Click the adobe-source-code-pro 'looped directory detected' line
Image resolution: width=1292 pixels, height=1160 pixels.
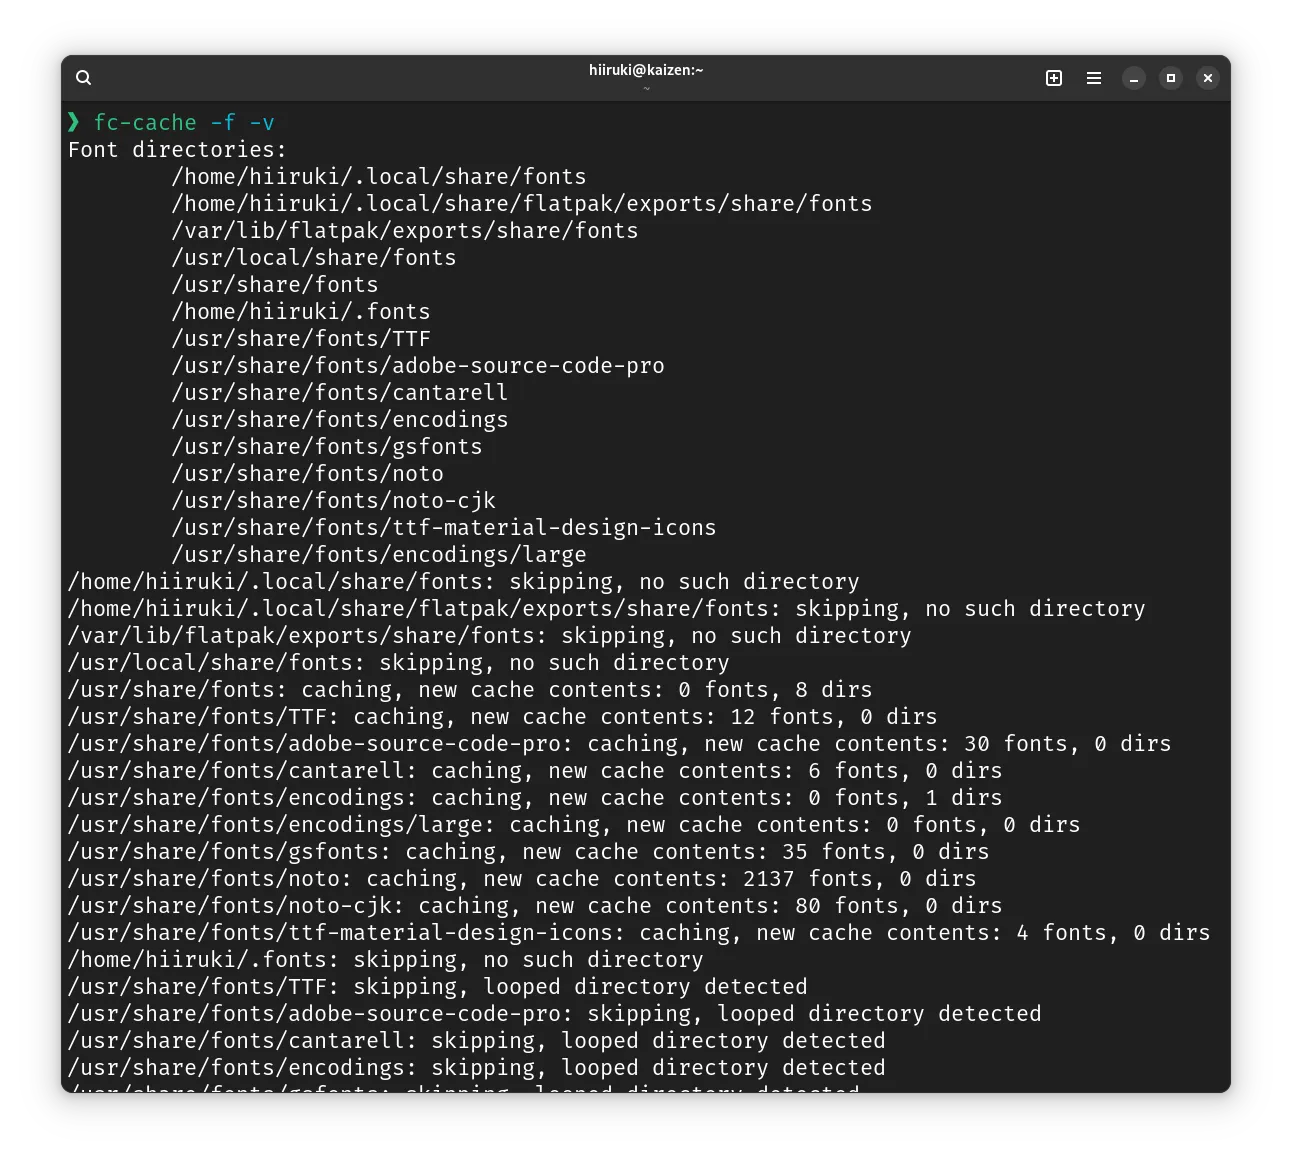(x=554, y=1014)
